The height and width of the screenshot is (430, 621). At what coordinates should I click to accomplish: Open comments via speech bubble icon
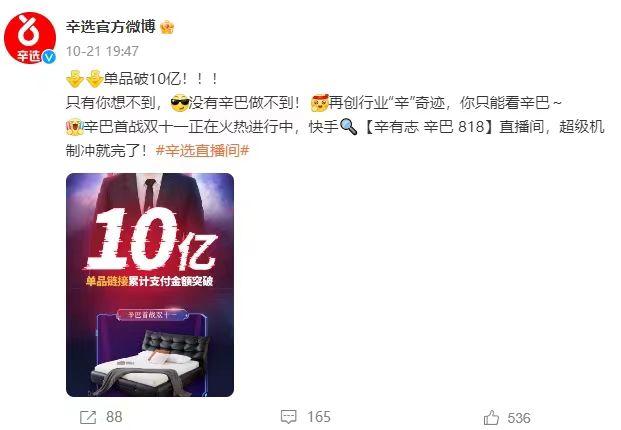pos(288,417)
